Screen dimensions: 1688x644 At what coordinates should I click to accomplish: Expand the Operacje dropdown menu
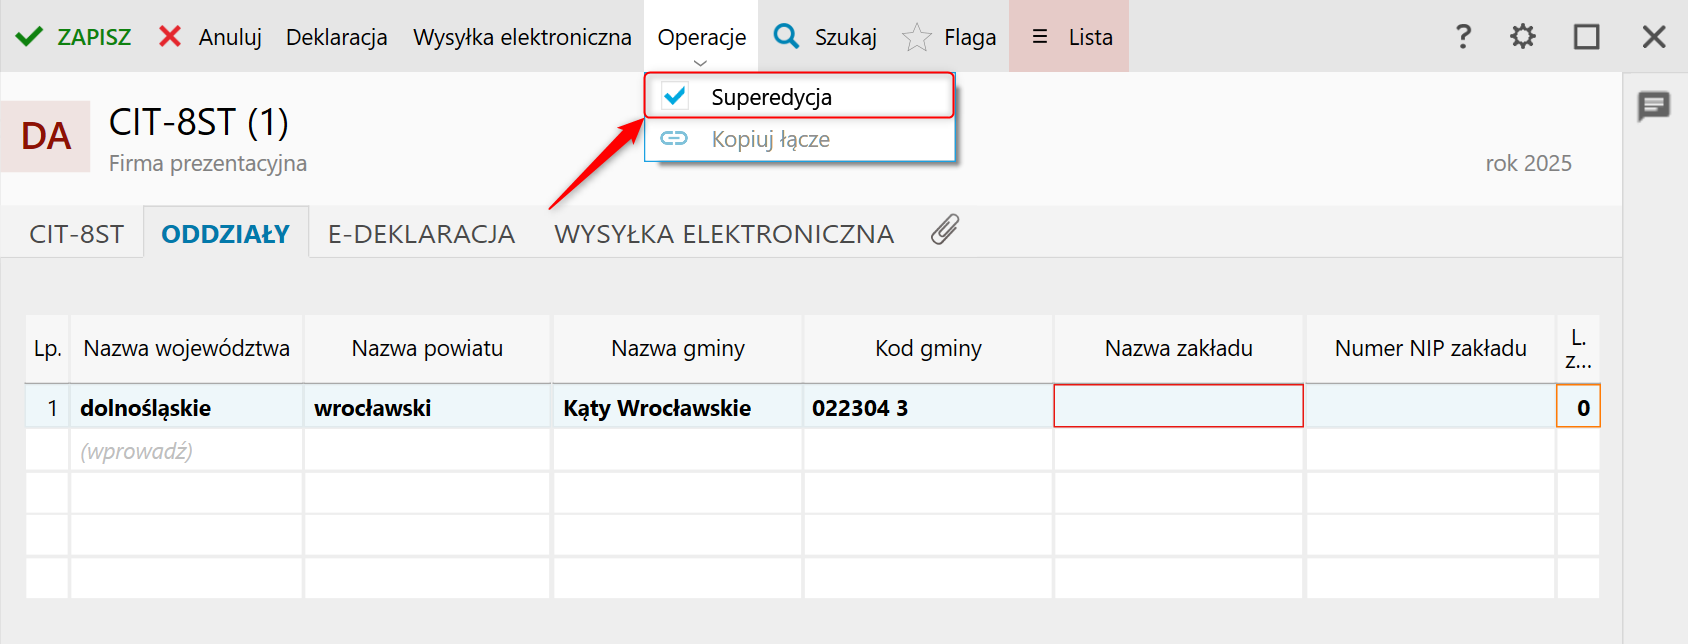click(701, 38)
